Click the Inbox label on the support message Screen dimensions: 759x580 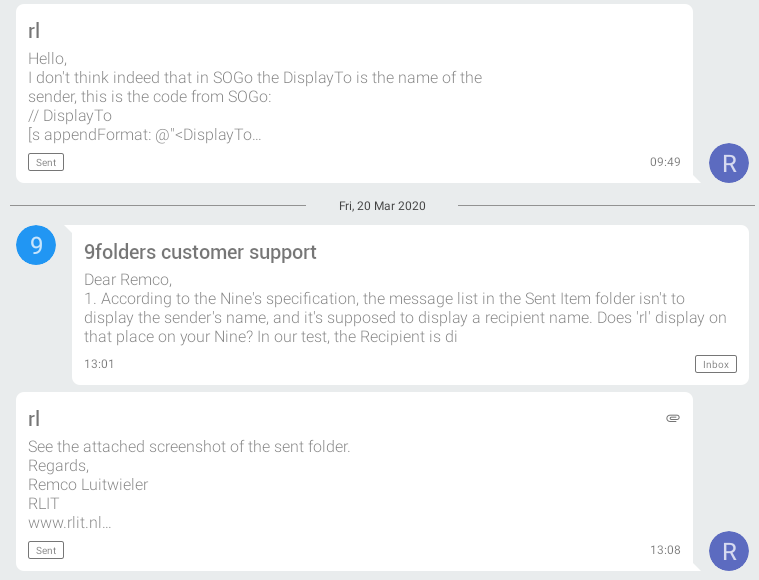click(716, 364)
